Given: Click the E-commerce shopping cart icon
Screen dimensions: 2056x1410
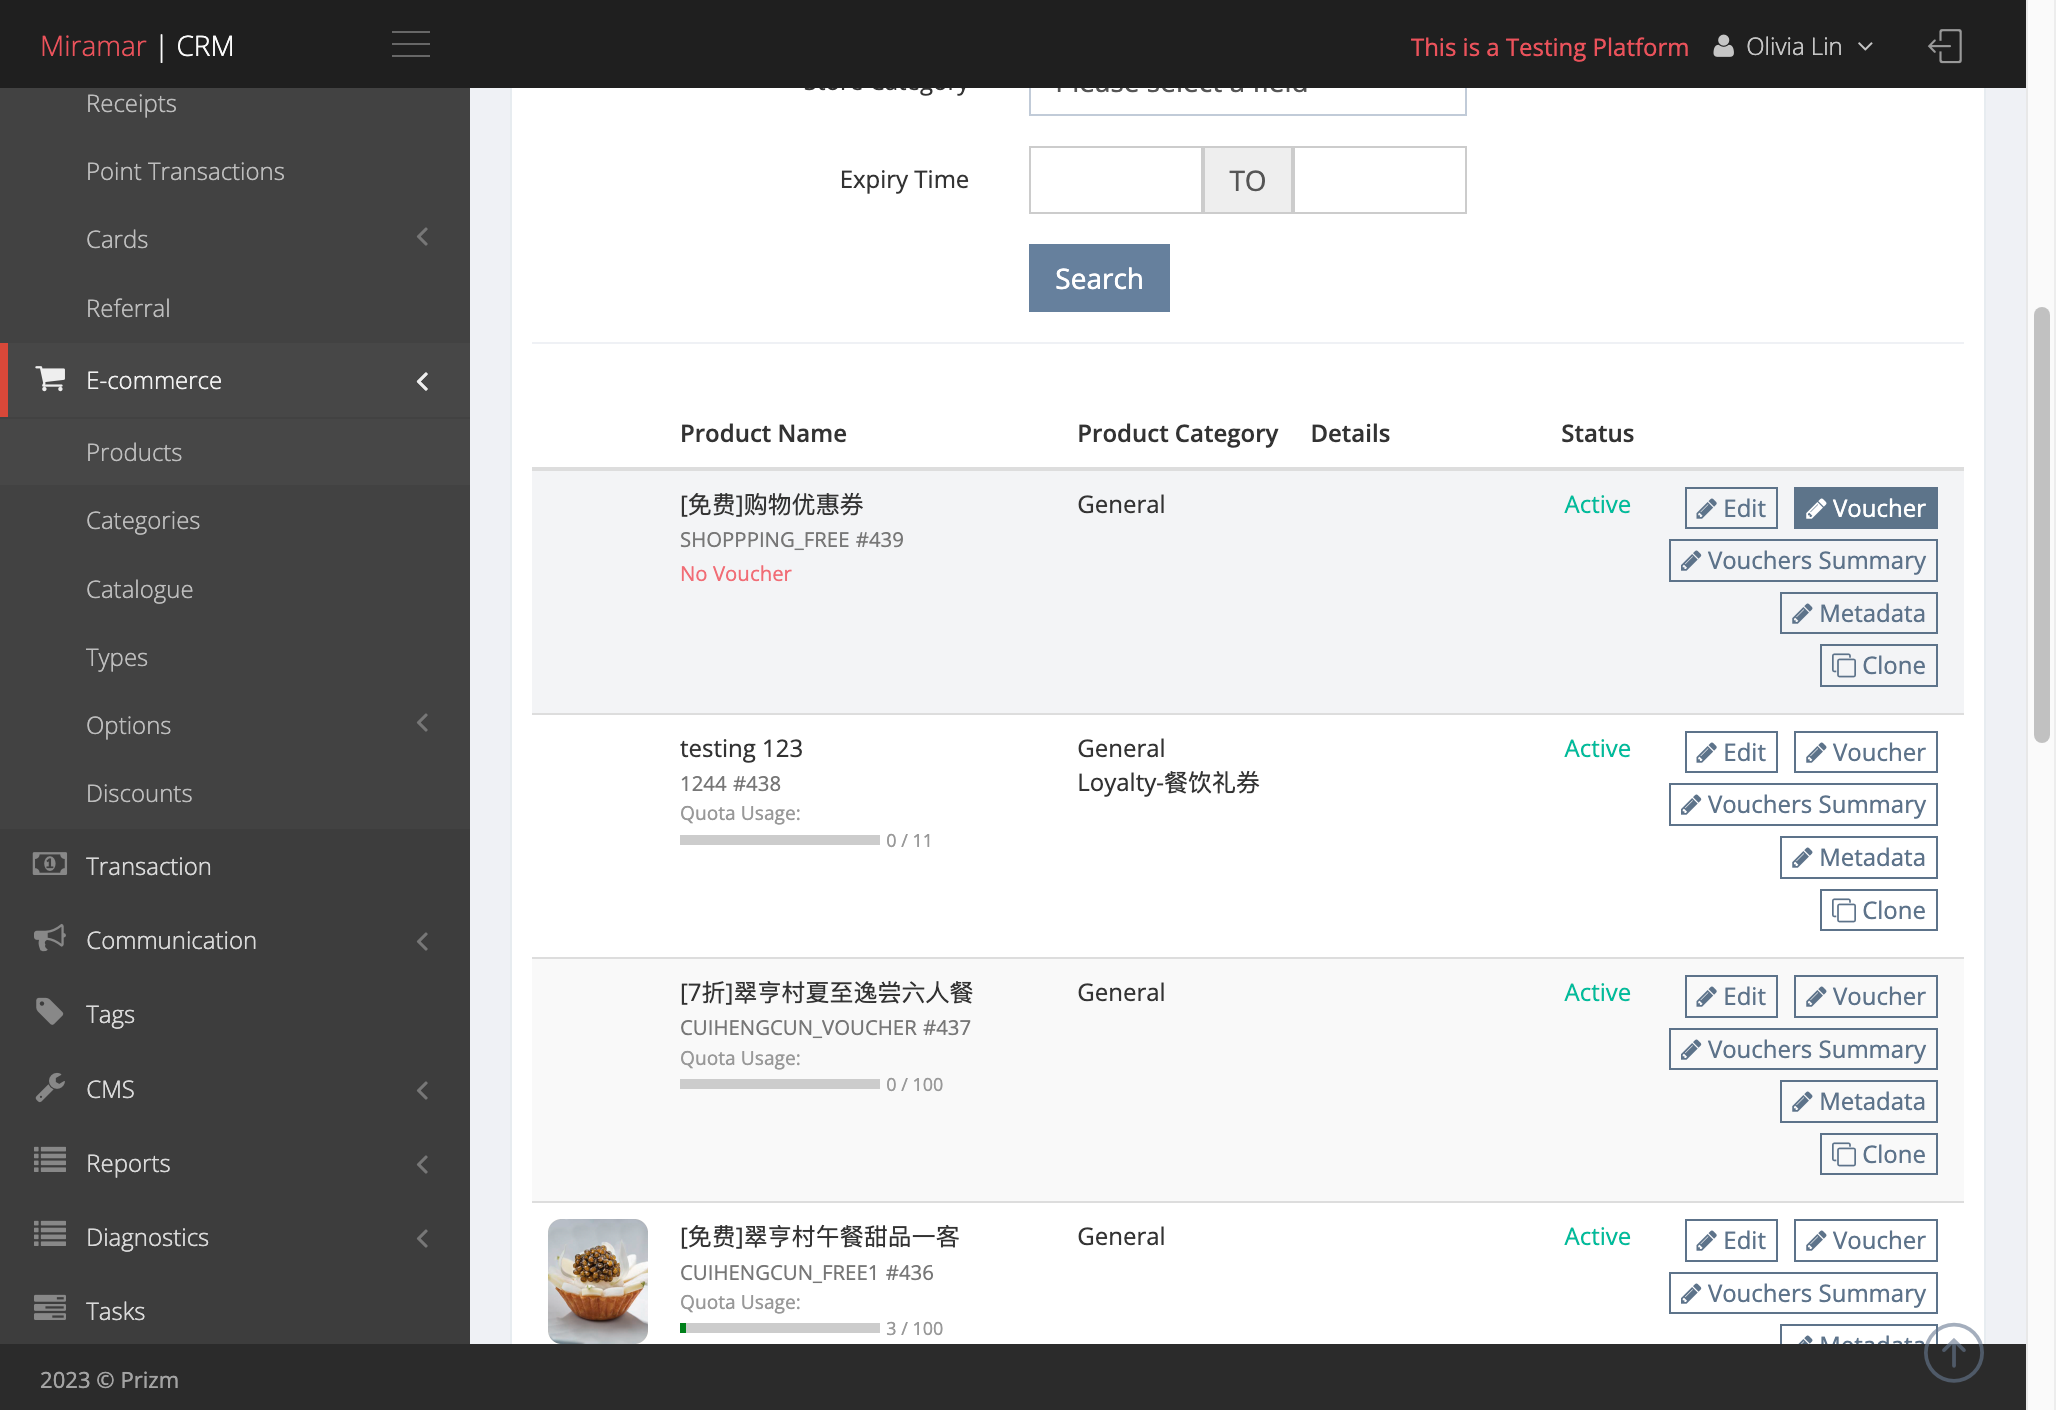Looking at the screenshot, I should tap(50, 379).
